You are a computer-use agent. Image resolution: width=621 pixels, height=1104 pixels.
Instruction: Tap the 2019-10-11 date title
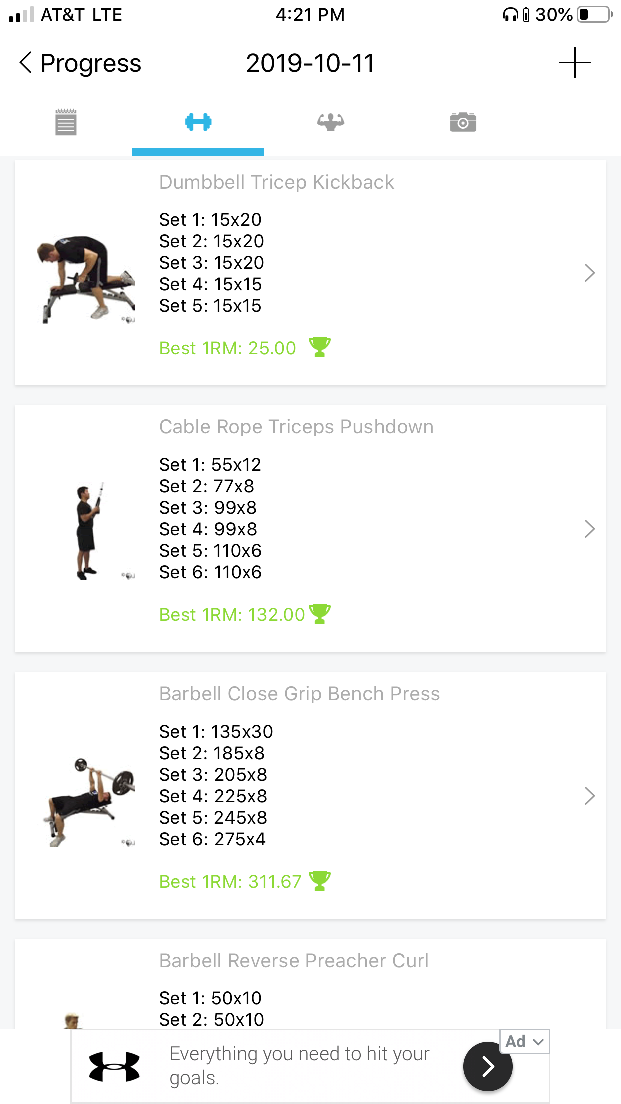click(310, 64)
